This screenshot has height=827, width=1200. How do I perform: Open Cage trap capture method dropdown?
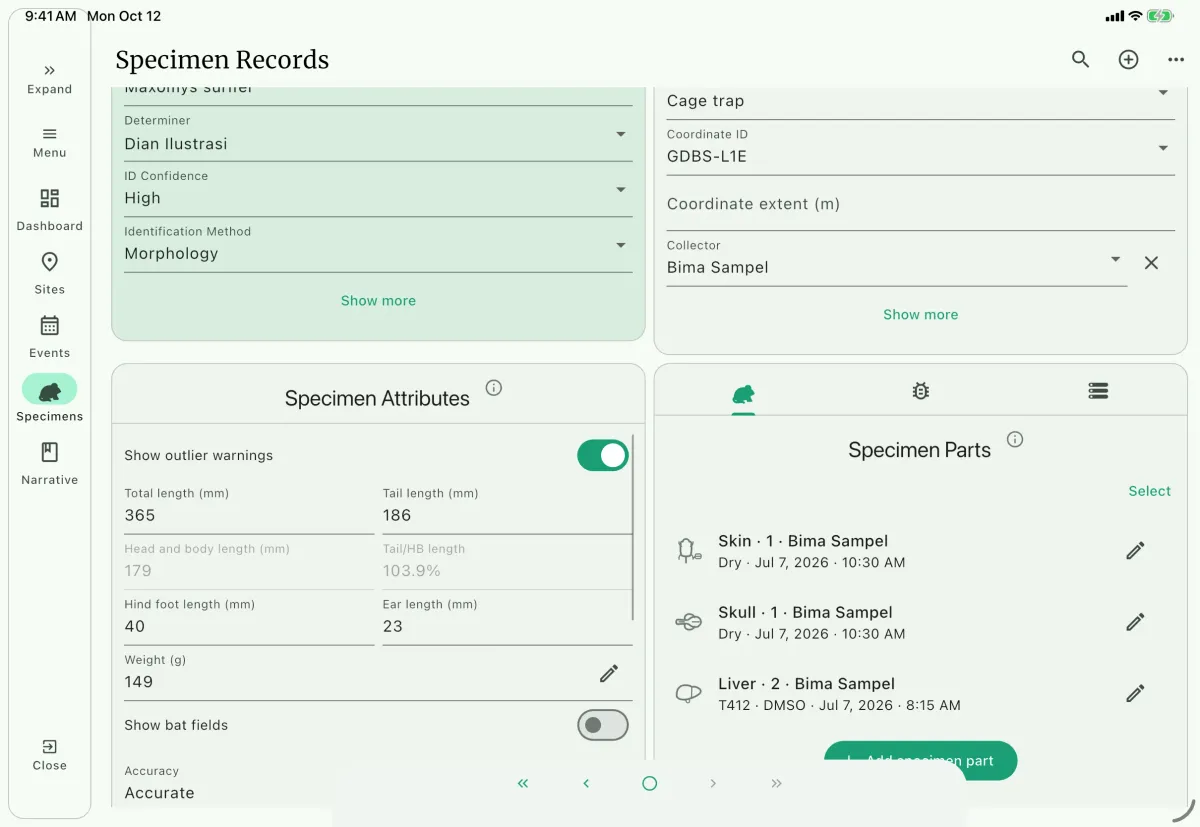[920, 100]
